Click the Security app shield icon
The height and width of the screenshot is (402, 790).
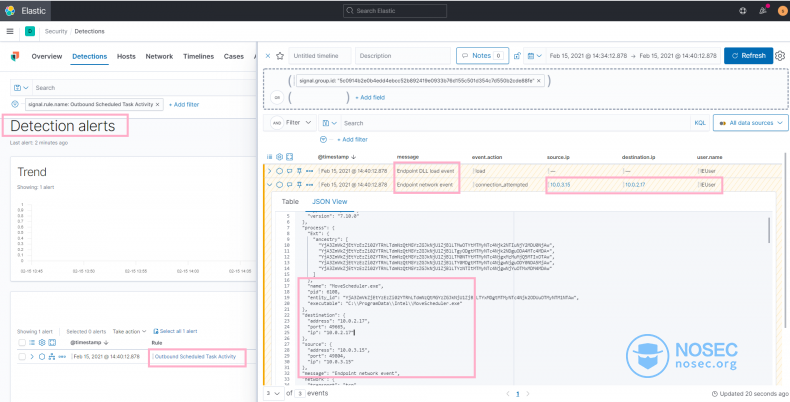pos(15,56)
